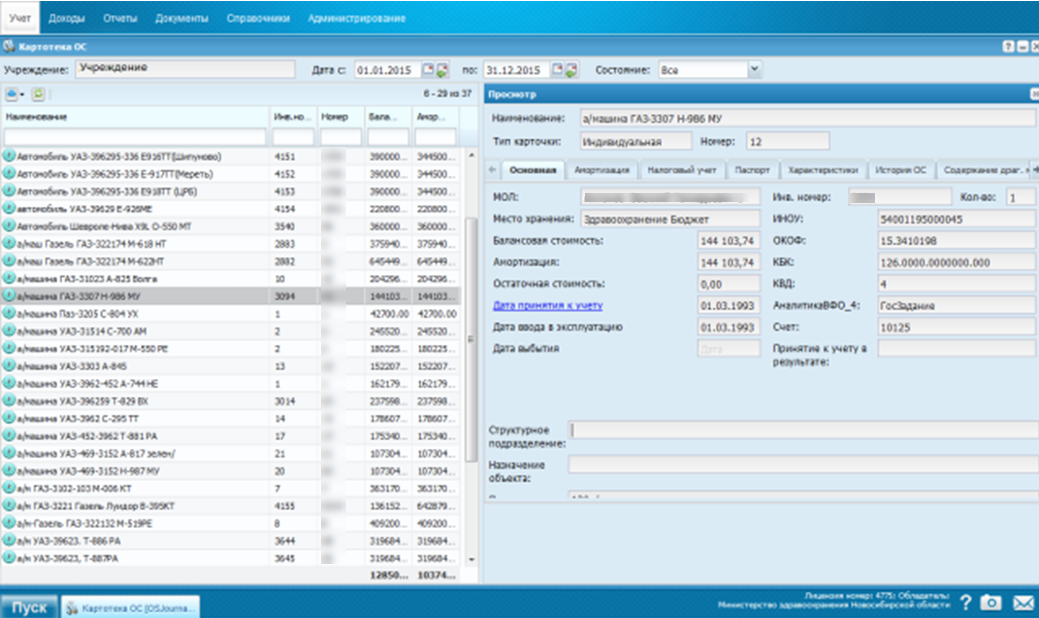Click the blue actions icon in the list toolbar

click(x=14, y=94)
